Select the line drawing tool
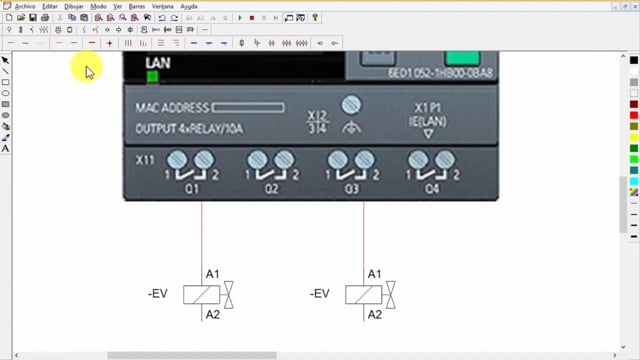This screenshot has height=360, width=640. pyautogui.click(x=5, y=71)
